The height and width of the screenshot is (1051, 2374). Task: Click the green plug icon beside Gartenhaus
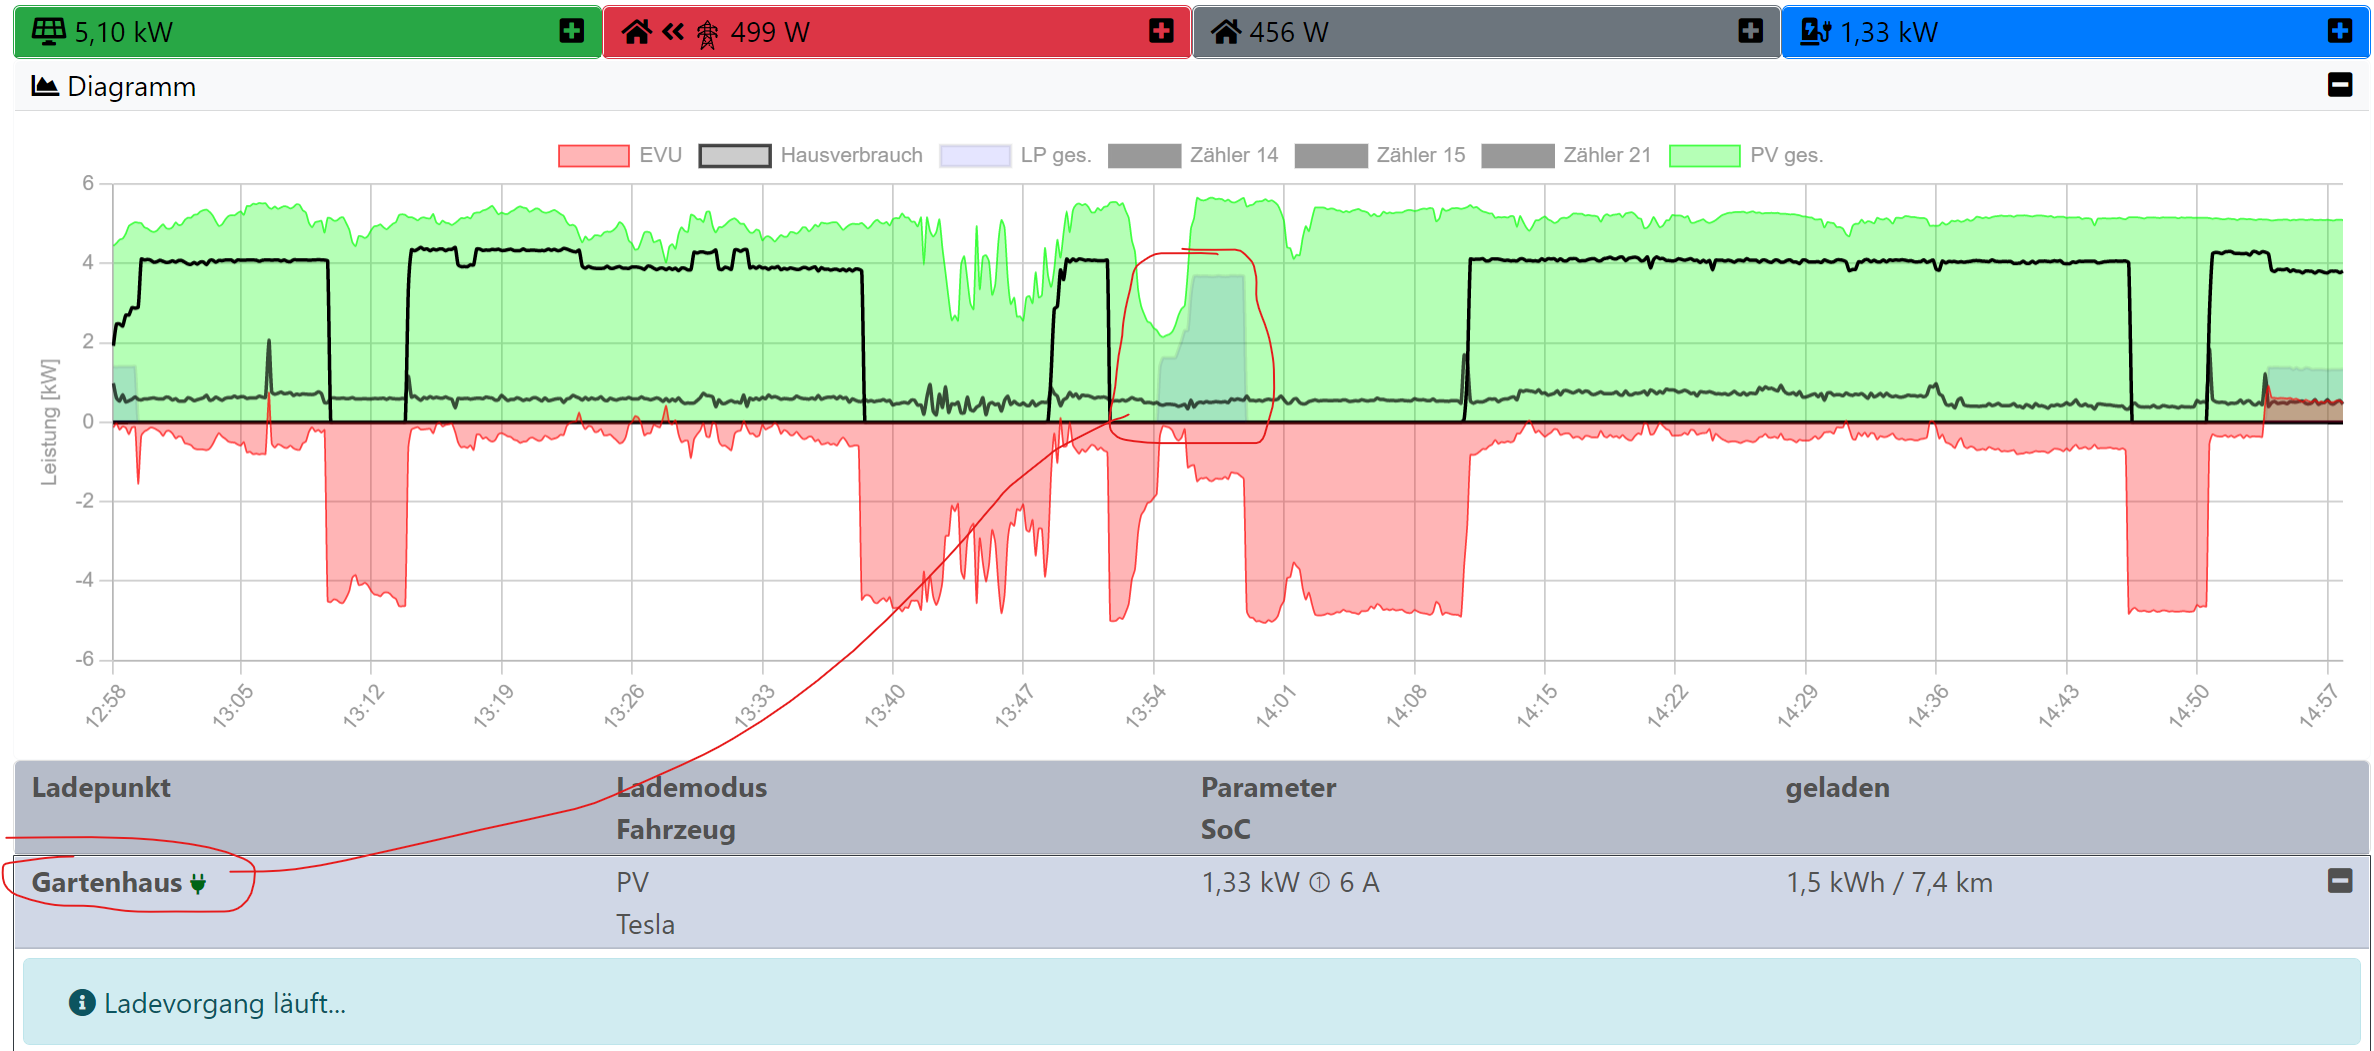pos(198,883)
